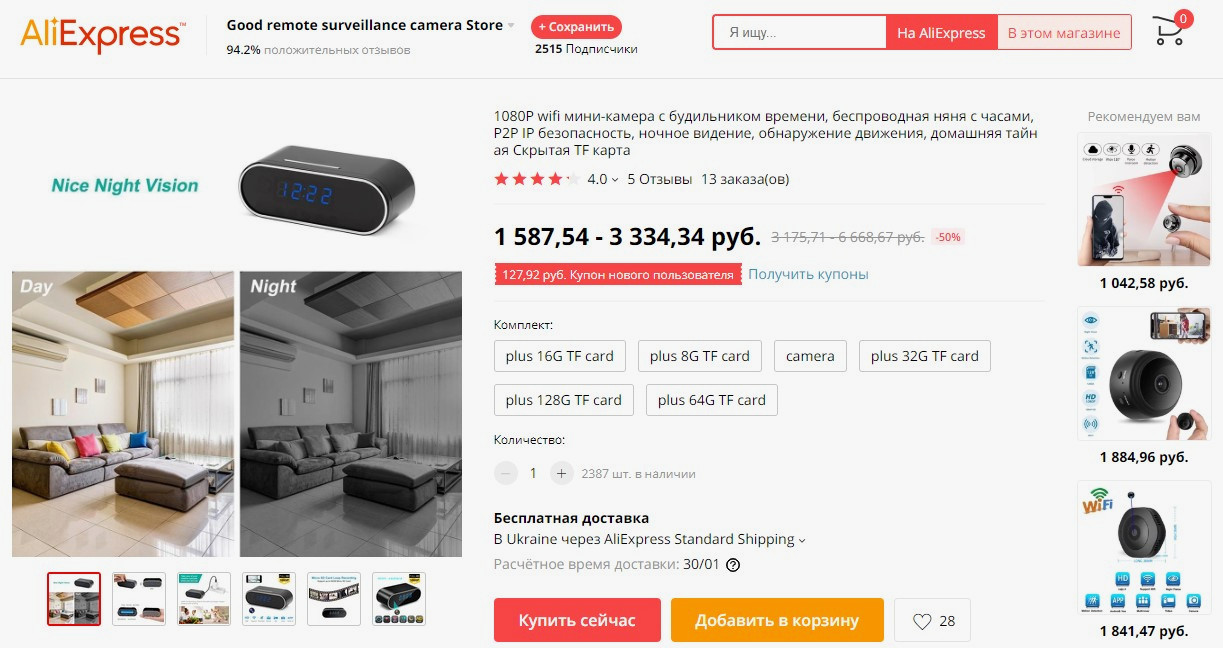Click the delivery date help question icon
Image resolution: width=1223 pixels, height=648 pixels.
coord(733,565)
